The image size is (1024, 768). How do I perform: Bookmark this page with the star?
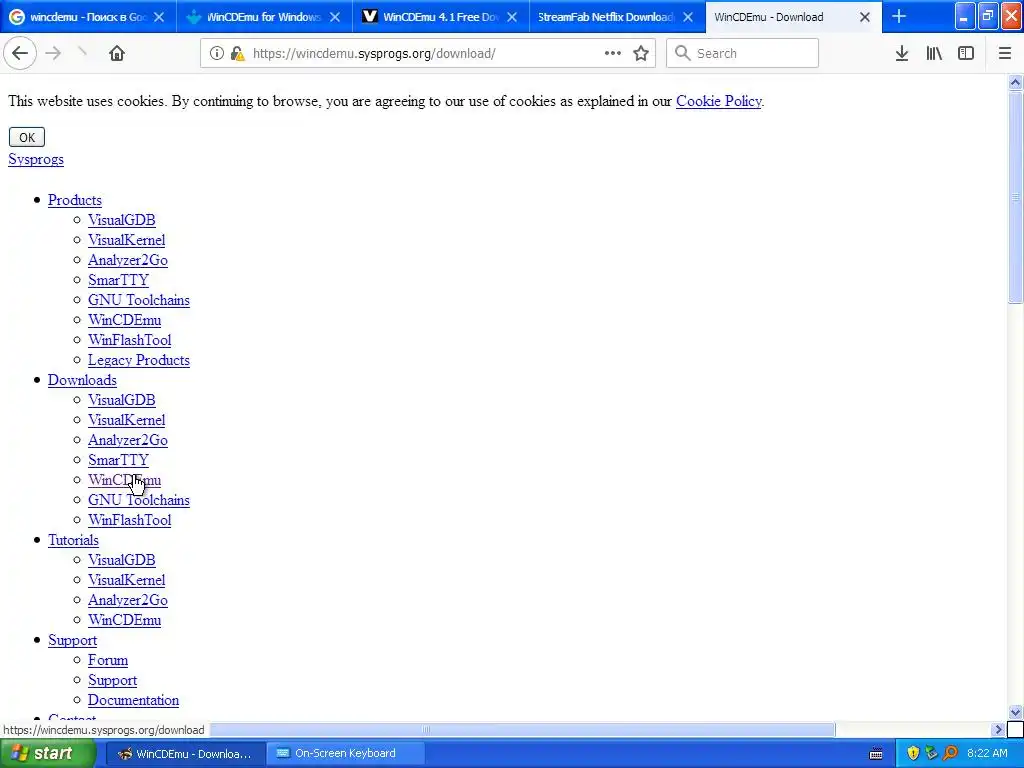[641, 53]
